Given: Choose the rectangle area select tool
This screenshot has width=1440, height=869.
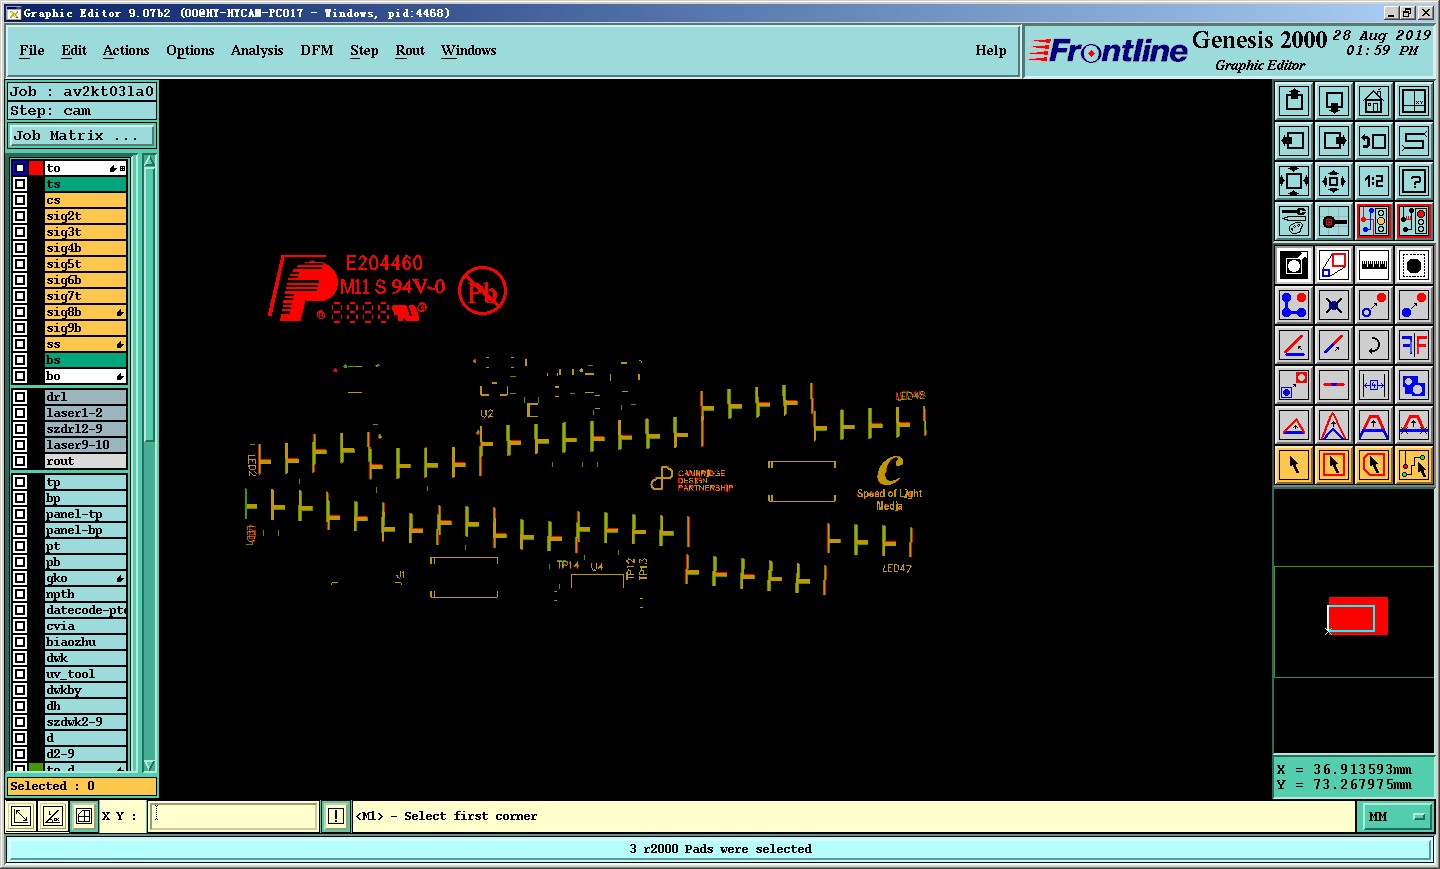Looking at the screenshot, I should click(x=1334, y=465).
